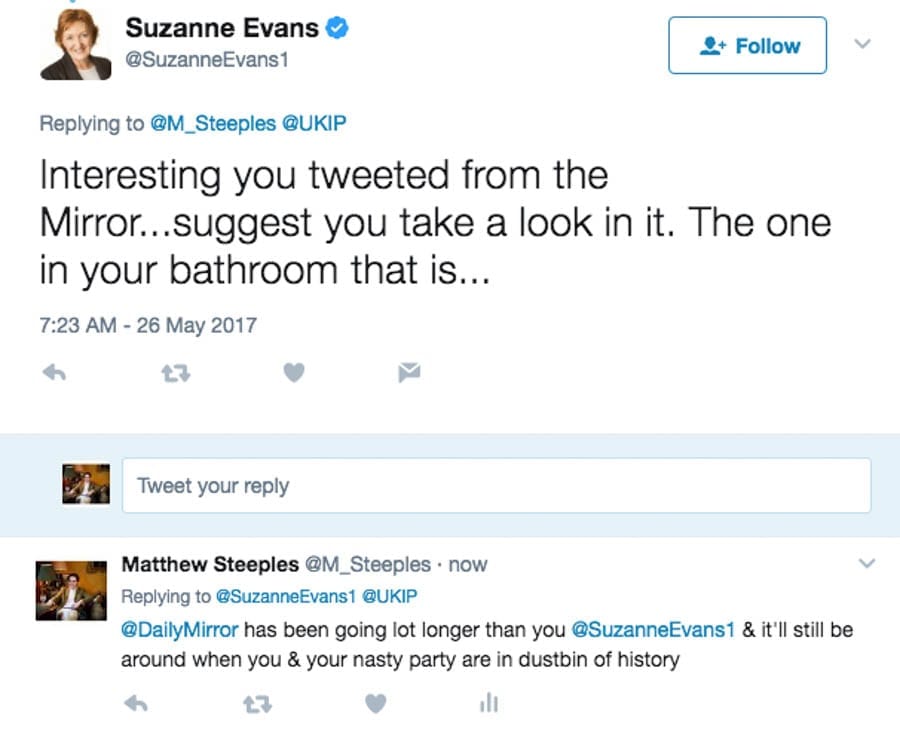This screenshot has width=900, height=729.
Task: Like Suzanne Evans' main tweet
Action: 293,373
